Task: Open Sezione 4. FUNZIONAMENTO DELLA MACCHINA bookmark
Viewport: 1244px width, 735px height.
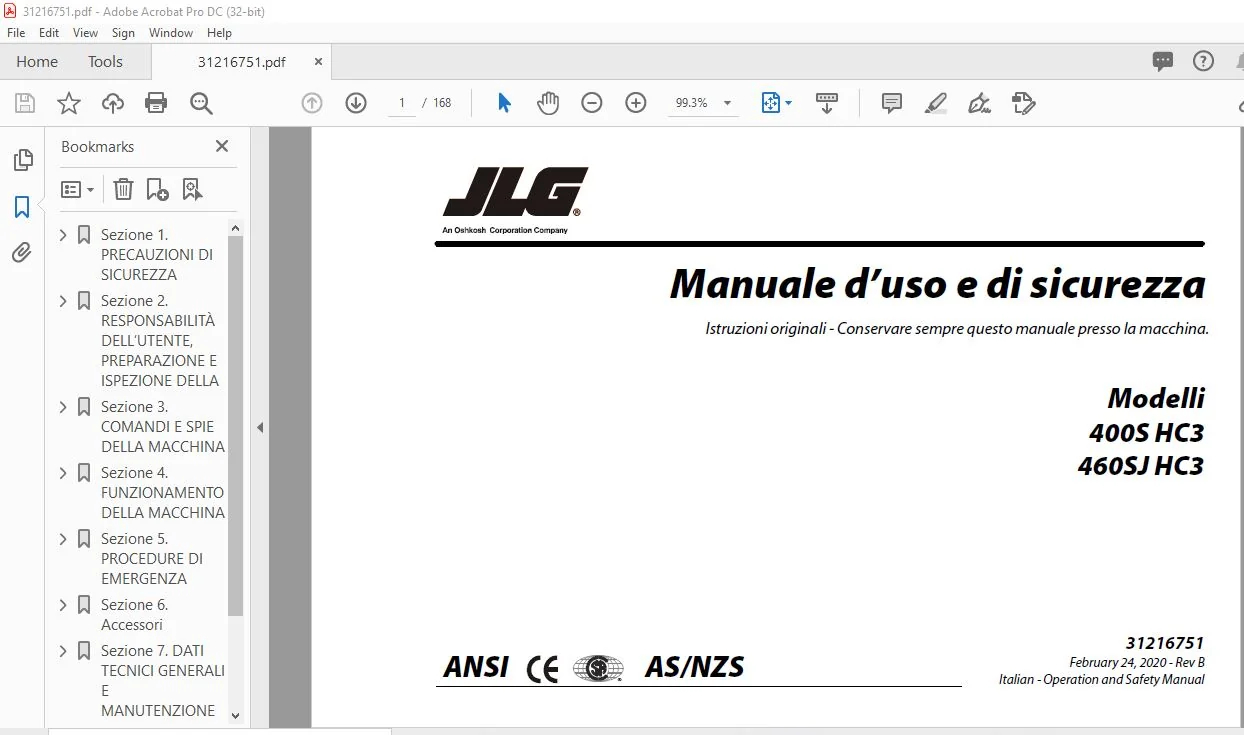Action: (x=163, y=493)
